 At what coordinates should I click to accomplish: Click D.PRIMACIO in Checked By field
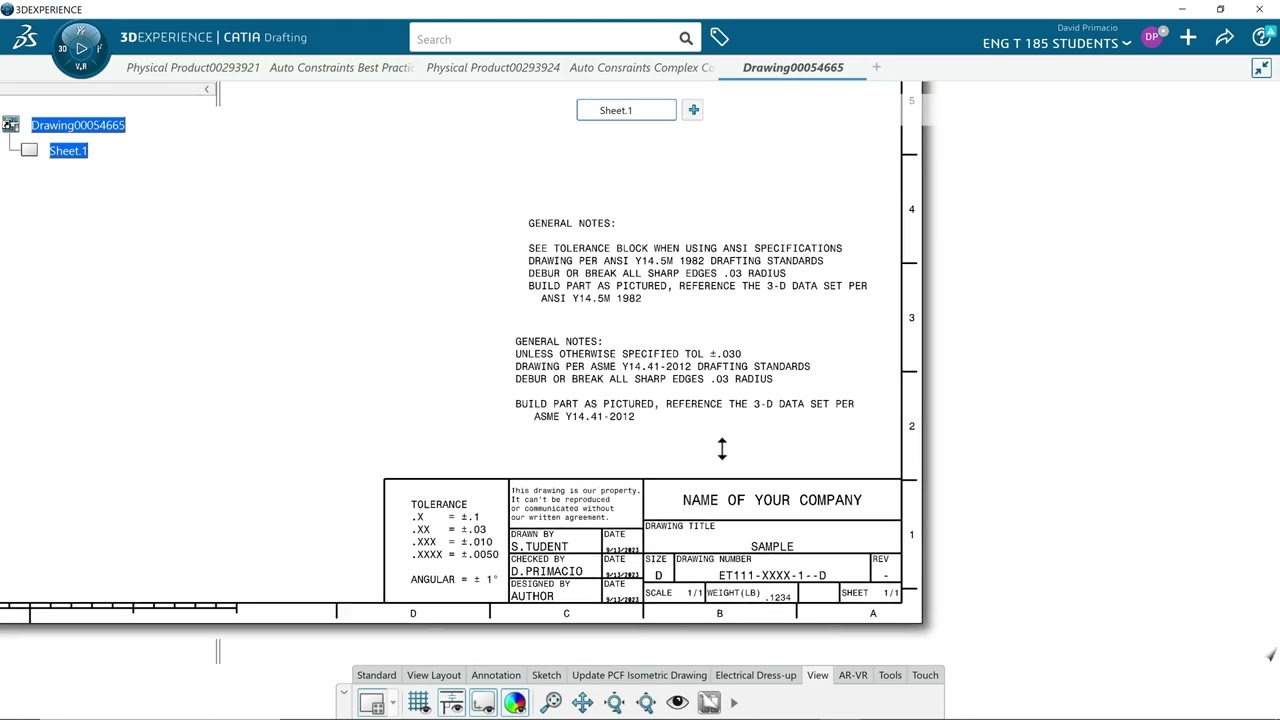click(x=546, y=572)
